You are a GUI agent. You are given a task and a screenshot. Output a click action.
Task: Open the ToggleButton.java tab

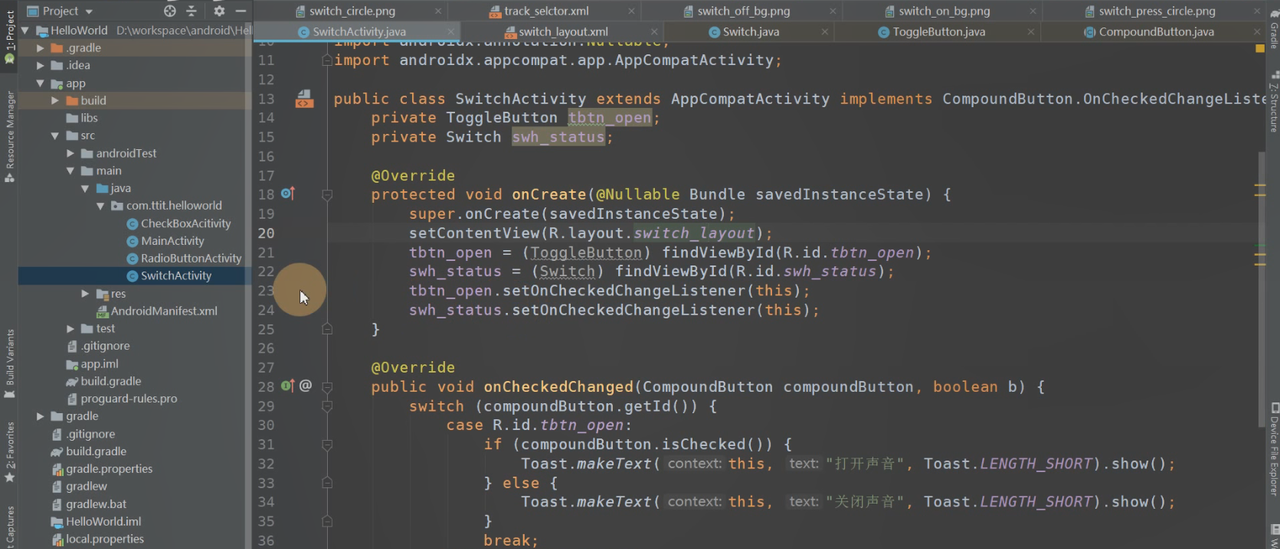938,32
